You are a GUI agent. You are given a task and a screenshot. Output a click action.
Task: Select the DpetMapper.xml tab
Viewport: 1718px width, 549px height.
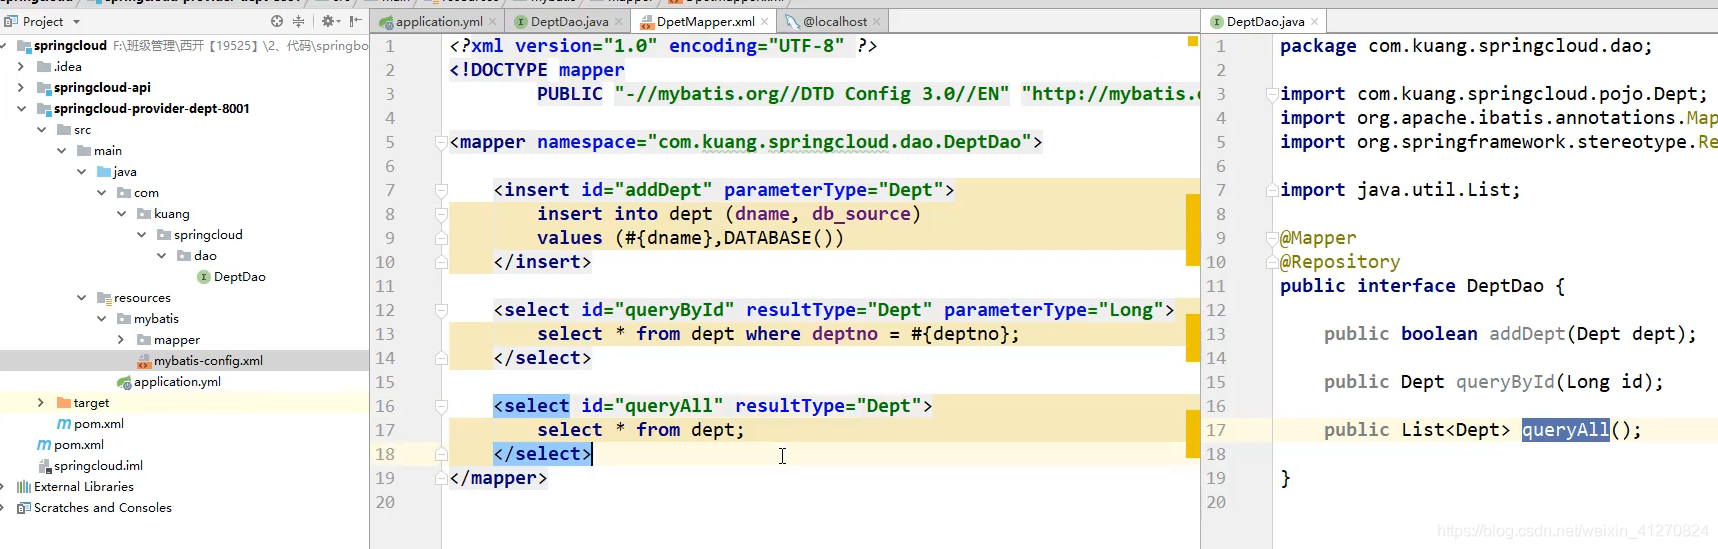click(x=706, y=21)
